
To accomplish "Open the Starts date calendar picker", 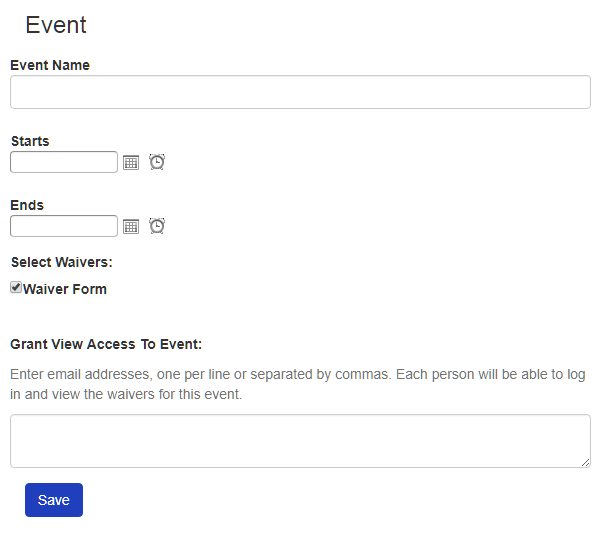I will point(131,162).
